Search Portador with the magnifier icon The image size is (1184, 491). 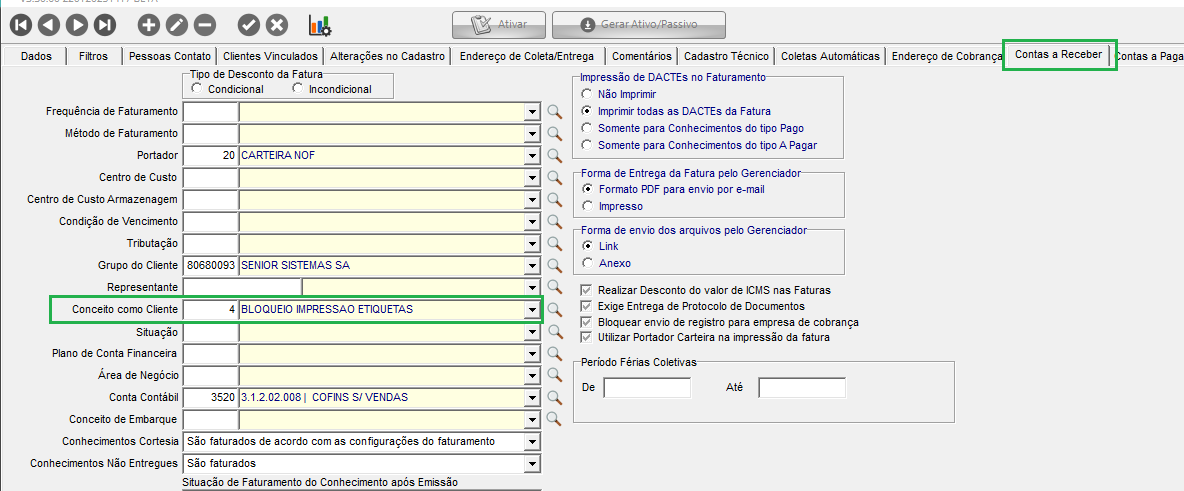click(555, 155)
